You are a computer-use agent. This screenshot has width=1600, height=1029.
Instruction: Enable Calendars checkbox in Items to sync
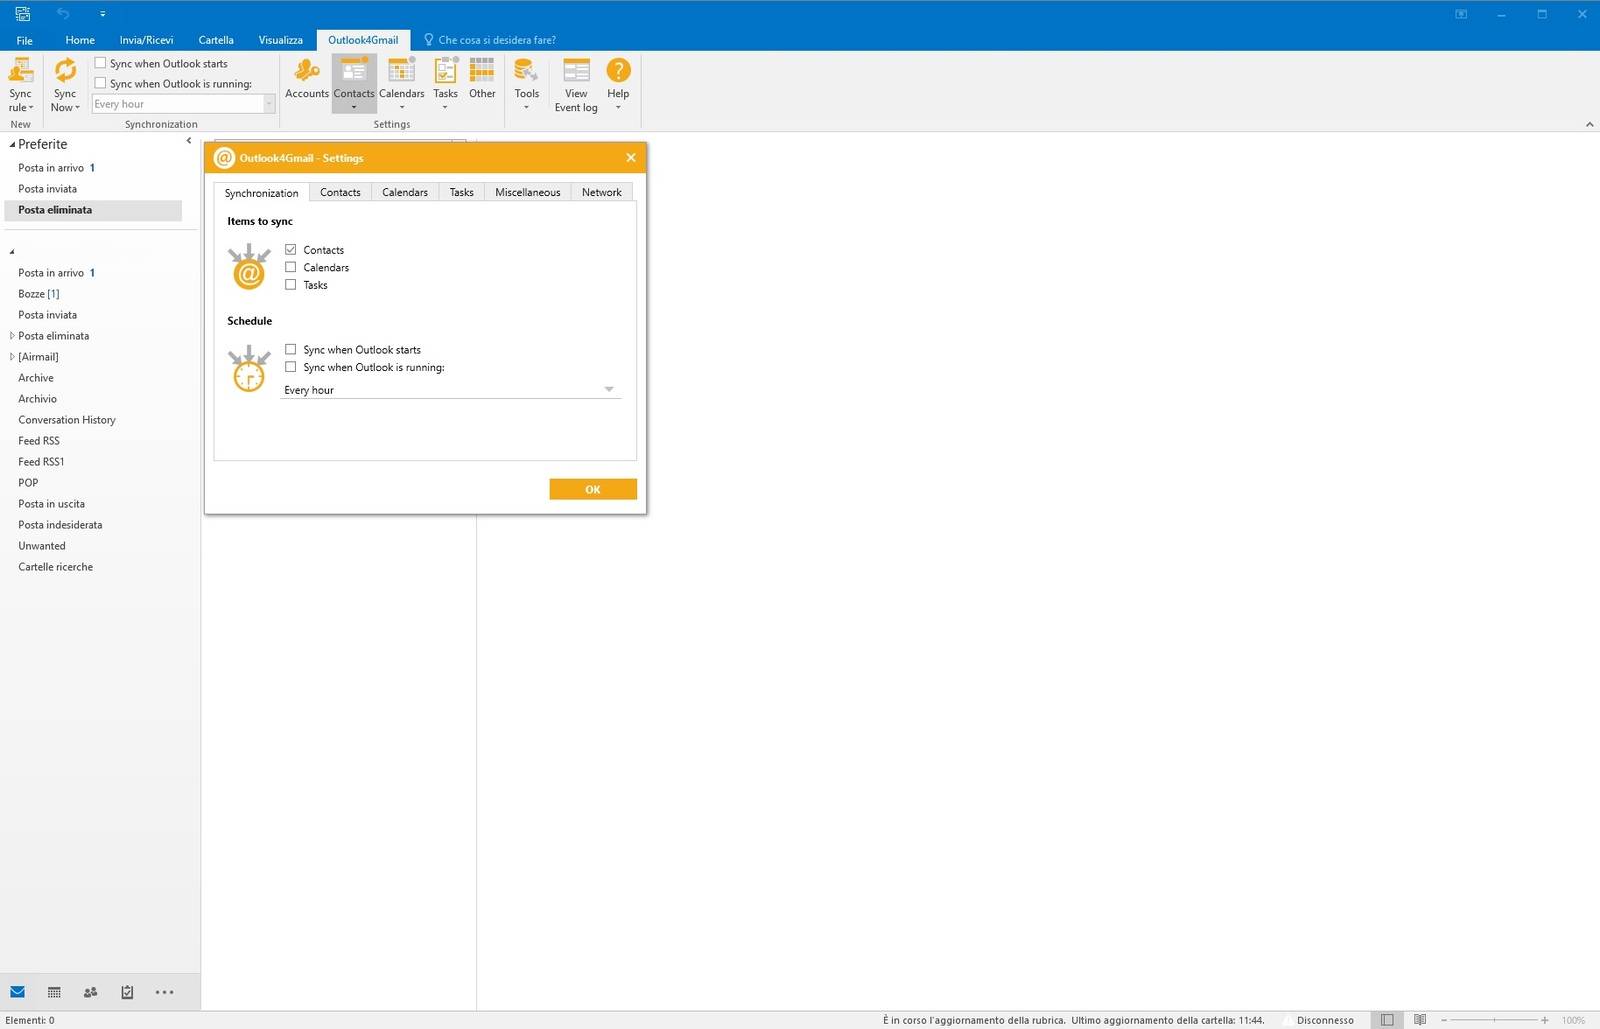click(291, 267)
